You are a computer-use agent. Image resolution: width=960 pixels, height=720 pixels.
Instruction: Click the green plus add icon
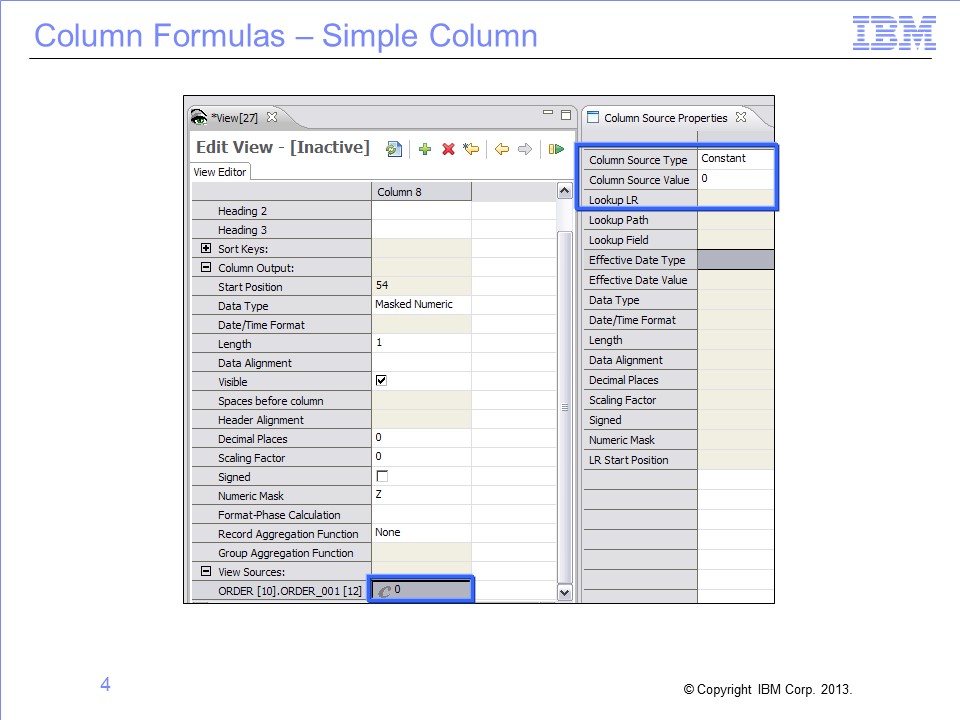[425, 149]
